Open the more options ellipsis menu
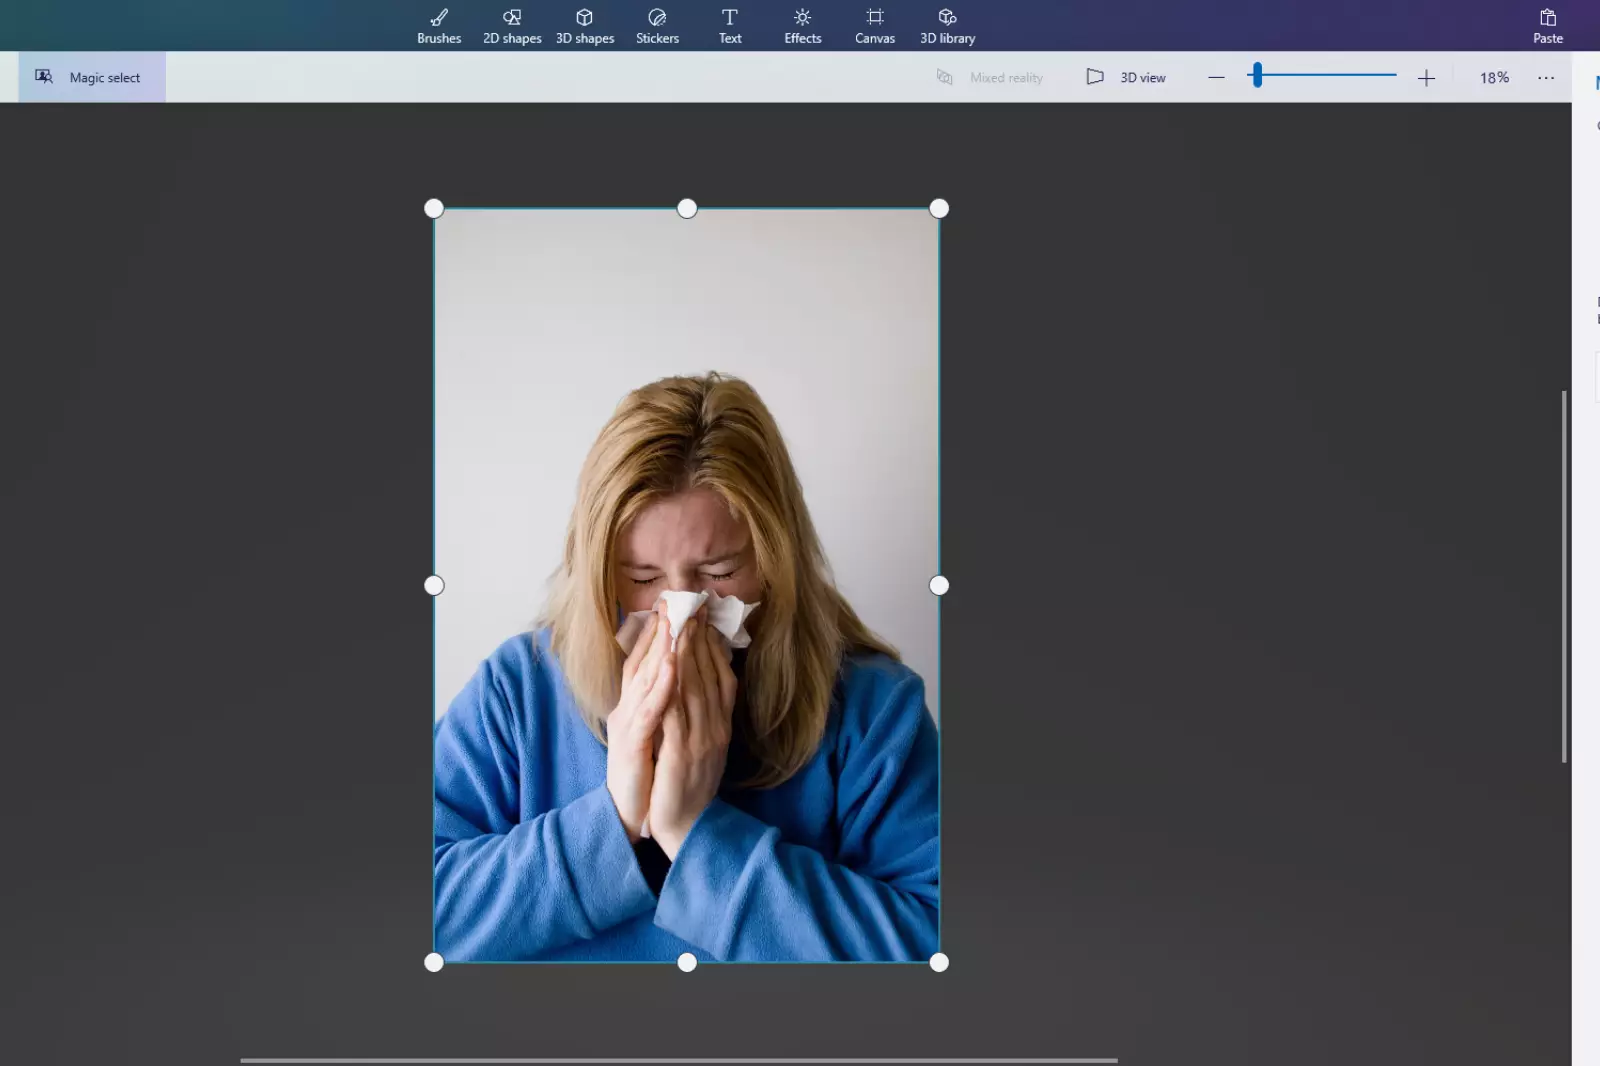The image size is (1600, 1066). [x=1546, y=77]
